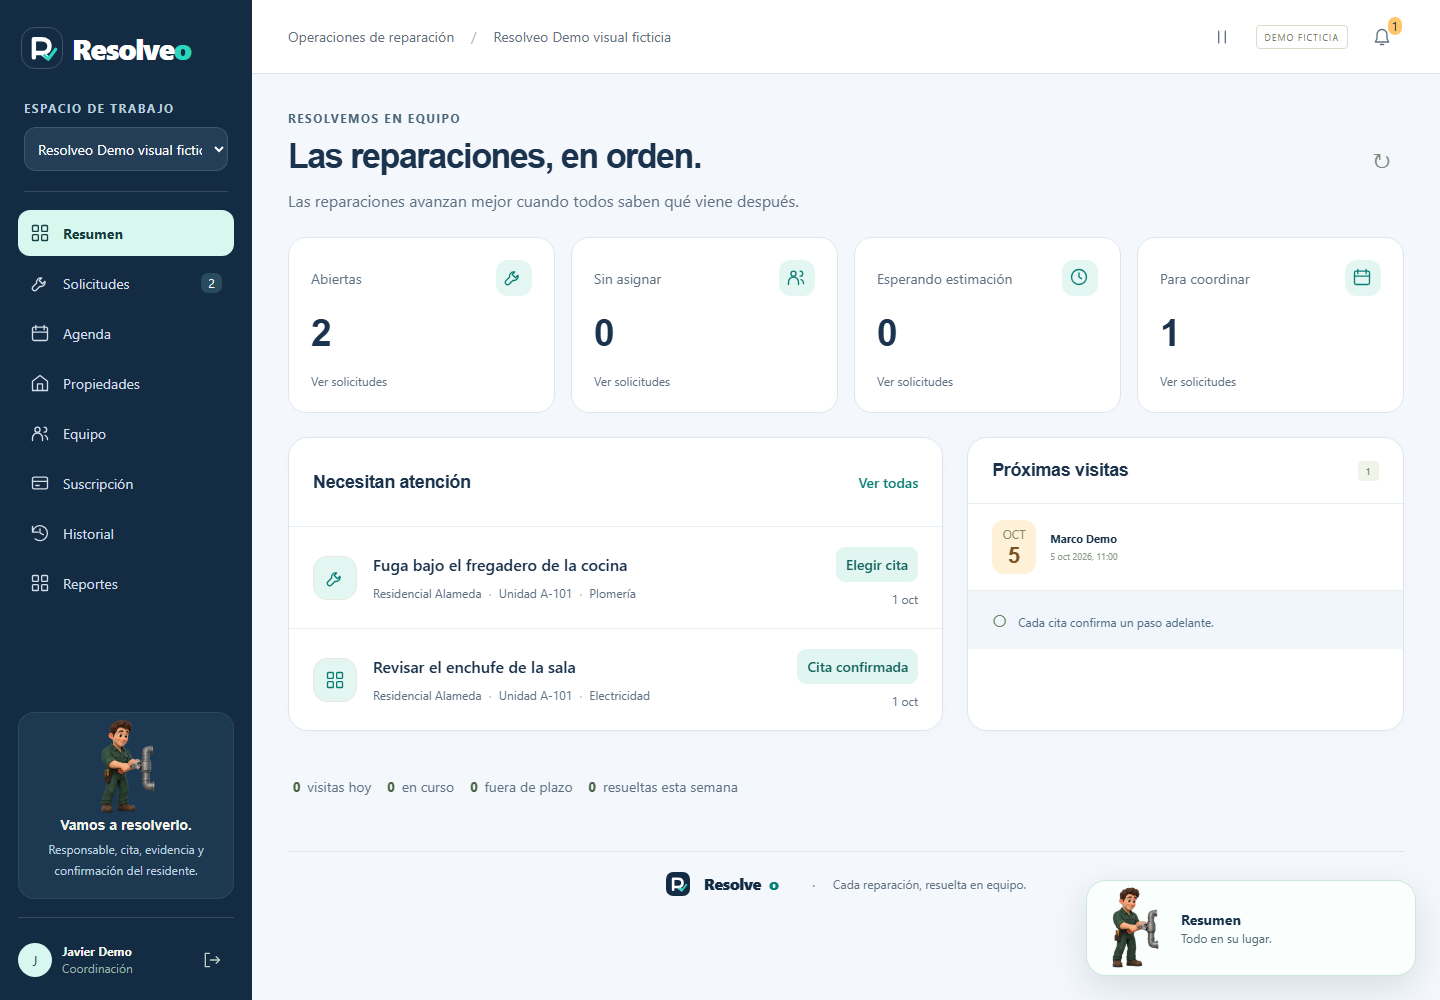Open the Agenda section
The height and width of the screenshot is (1000, 1440).
point(126,333)
